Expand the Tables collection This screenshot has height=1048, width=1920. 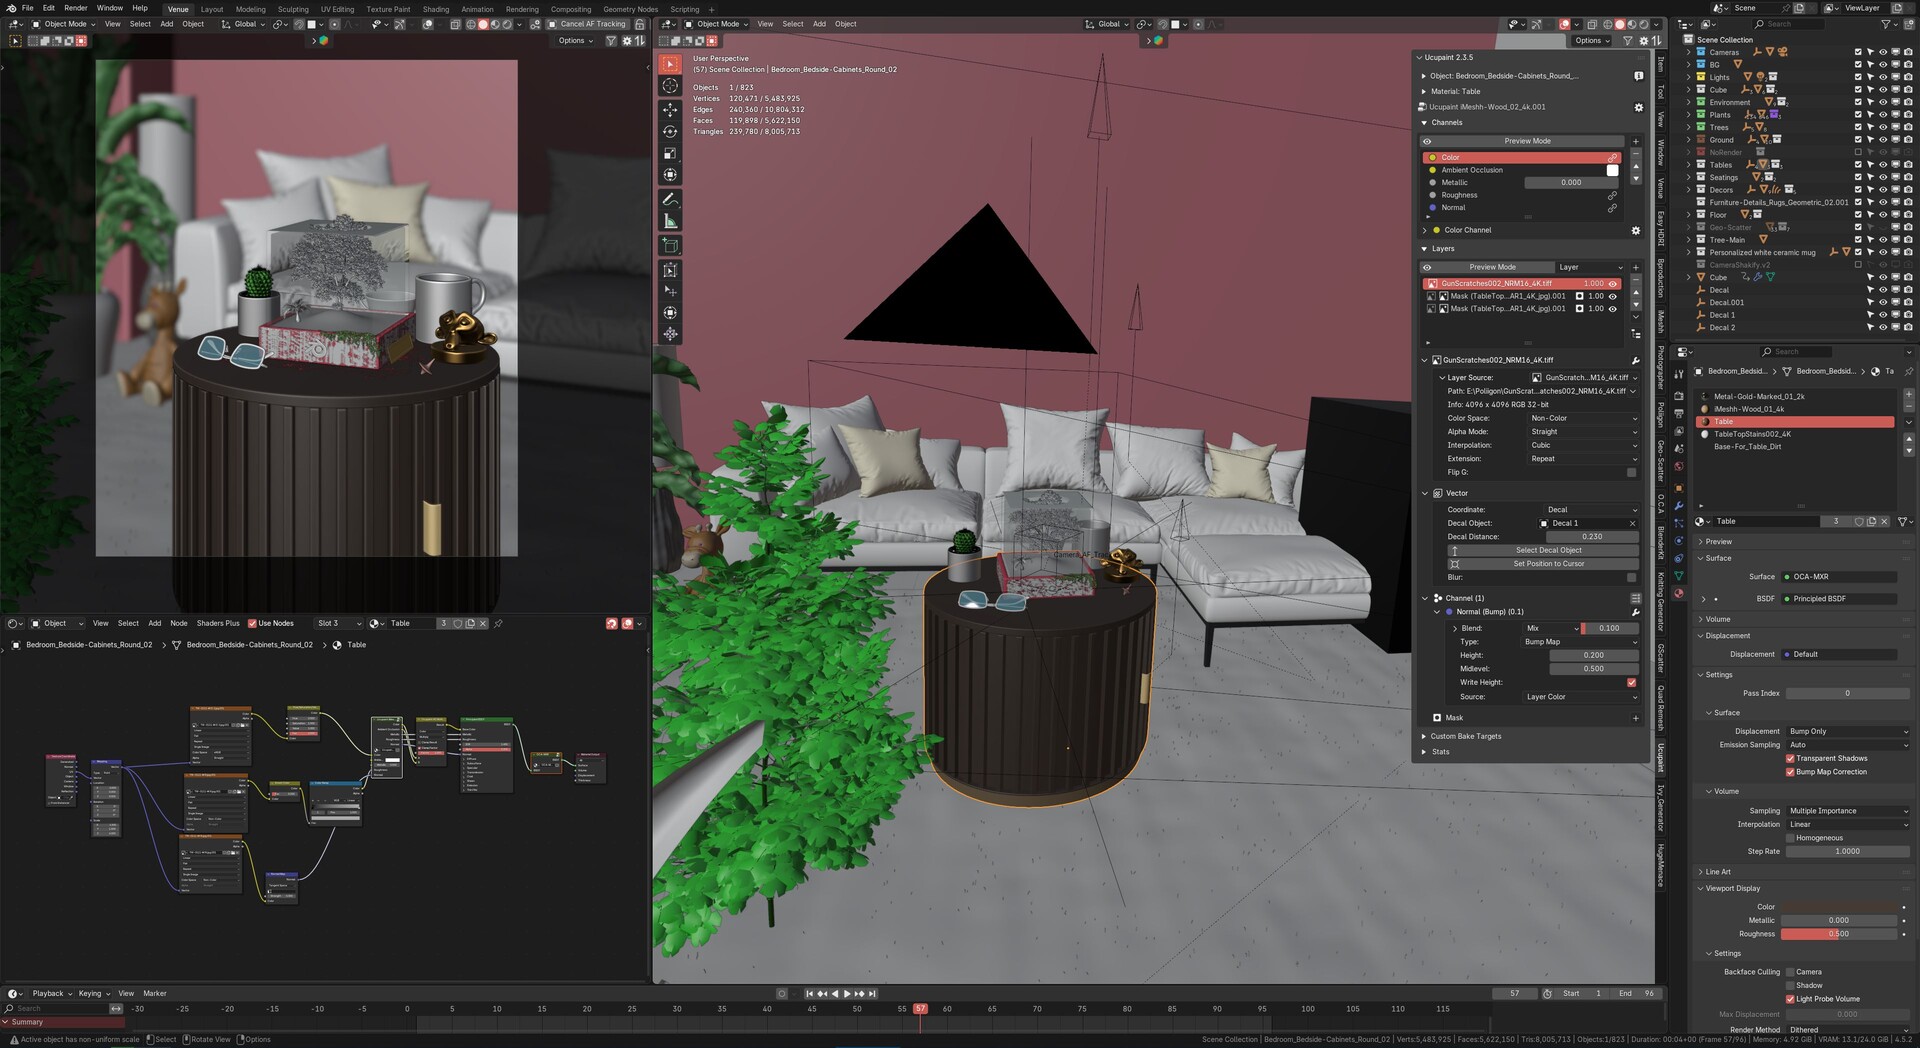pyautogui.click(x=1689, y=165)
